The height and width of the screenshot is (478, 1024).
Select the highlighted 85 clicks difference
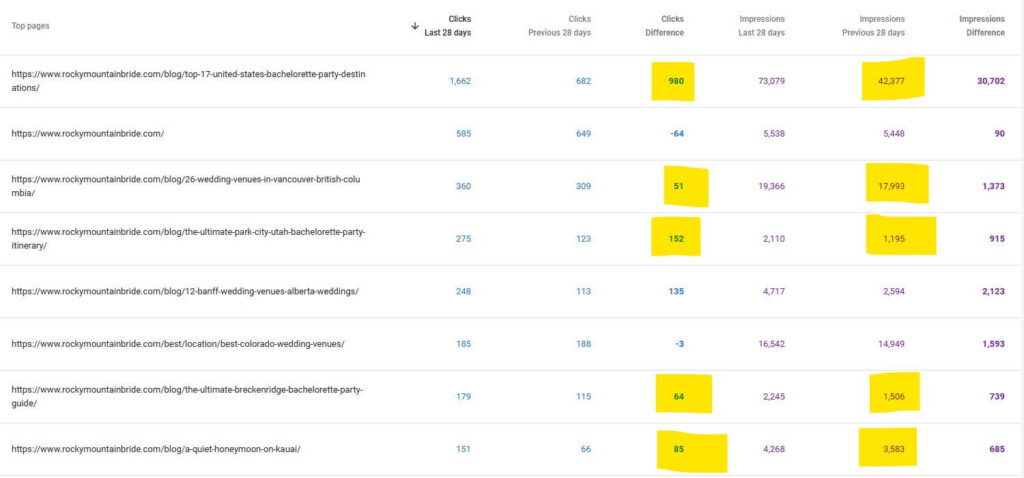[679, 449]
